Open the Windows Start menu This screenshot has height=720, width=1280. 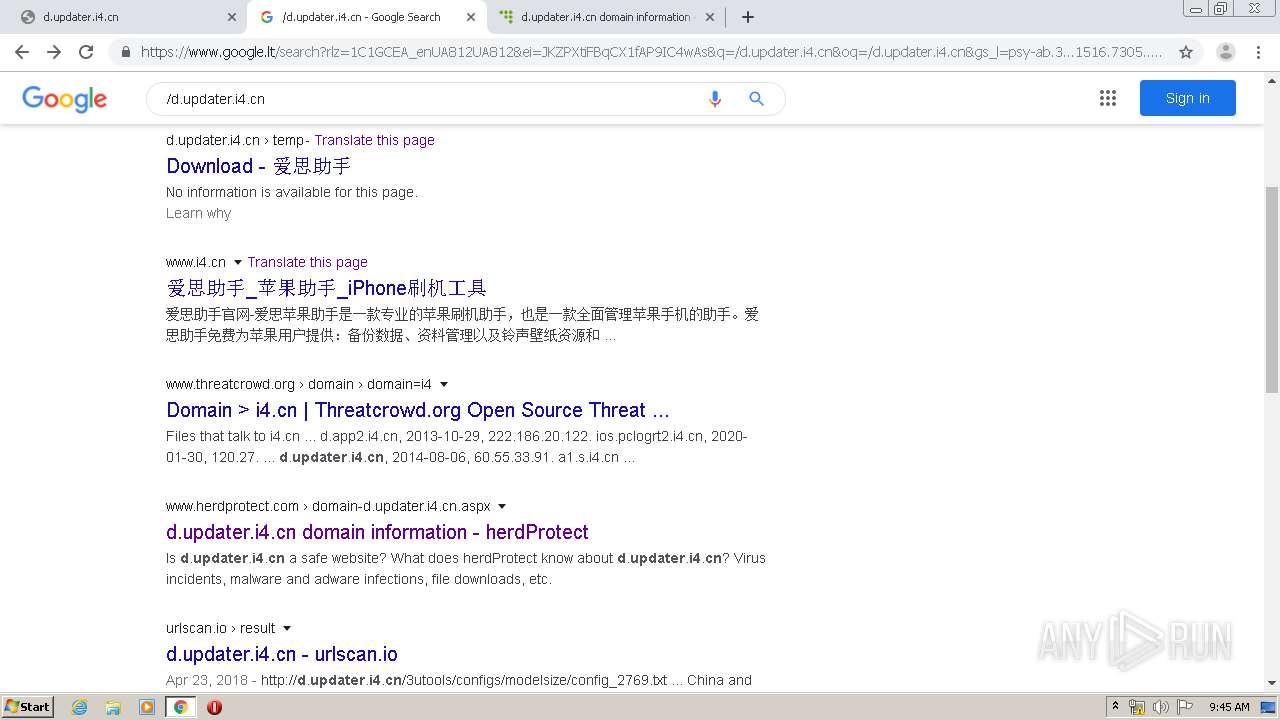pyautogui.click(x=27, y=706)
